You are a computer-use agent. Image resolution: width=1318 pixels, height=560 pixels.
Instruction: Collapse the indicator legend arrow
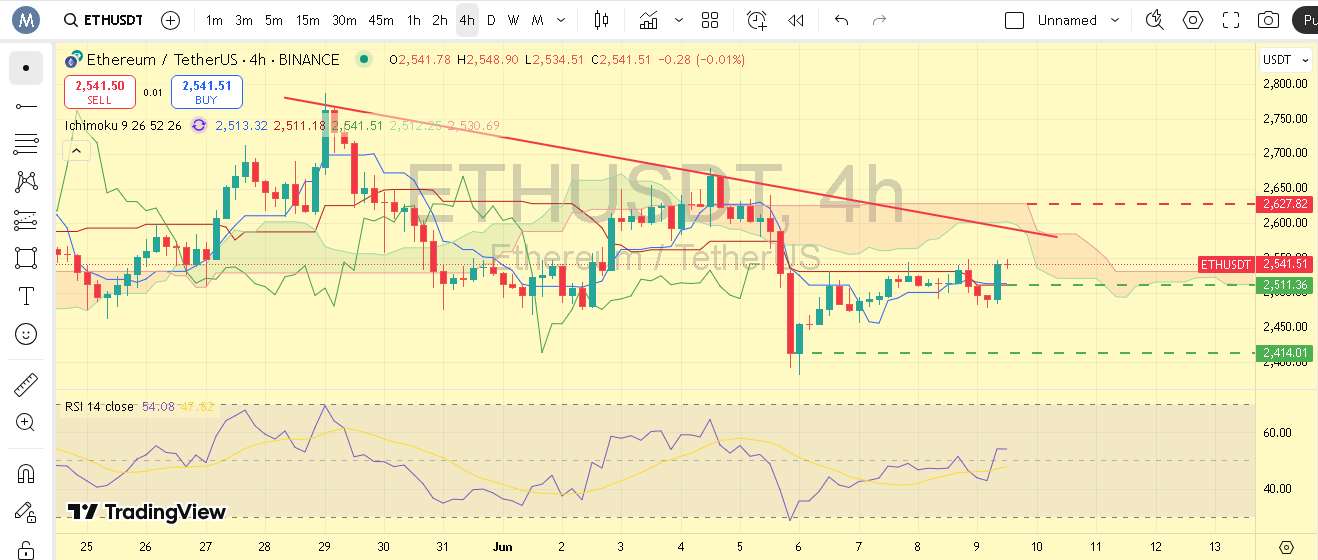coord(76,151)
